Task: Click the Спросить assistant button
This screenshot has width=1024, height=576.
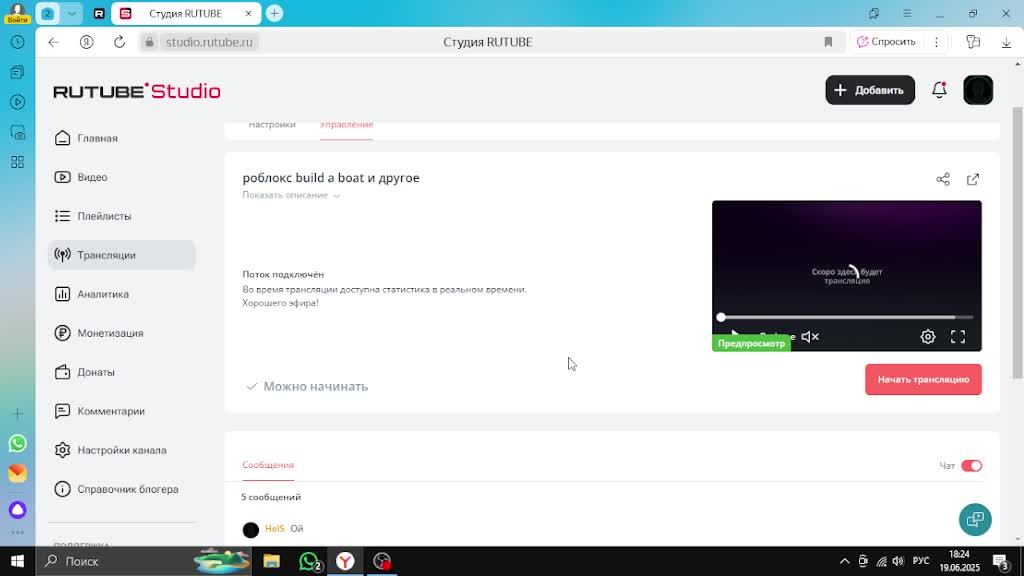Action: click(886, 42)
